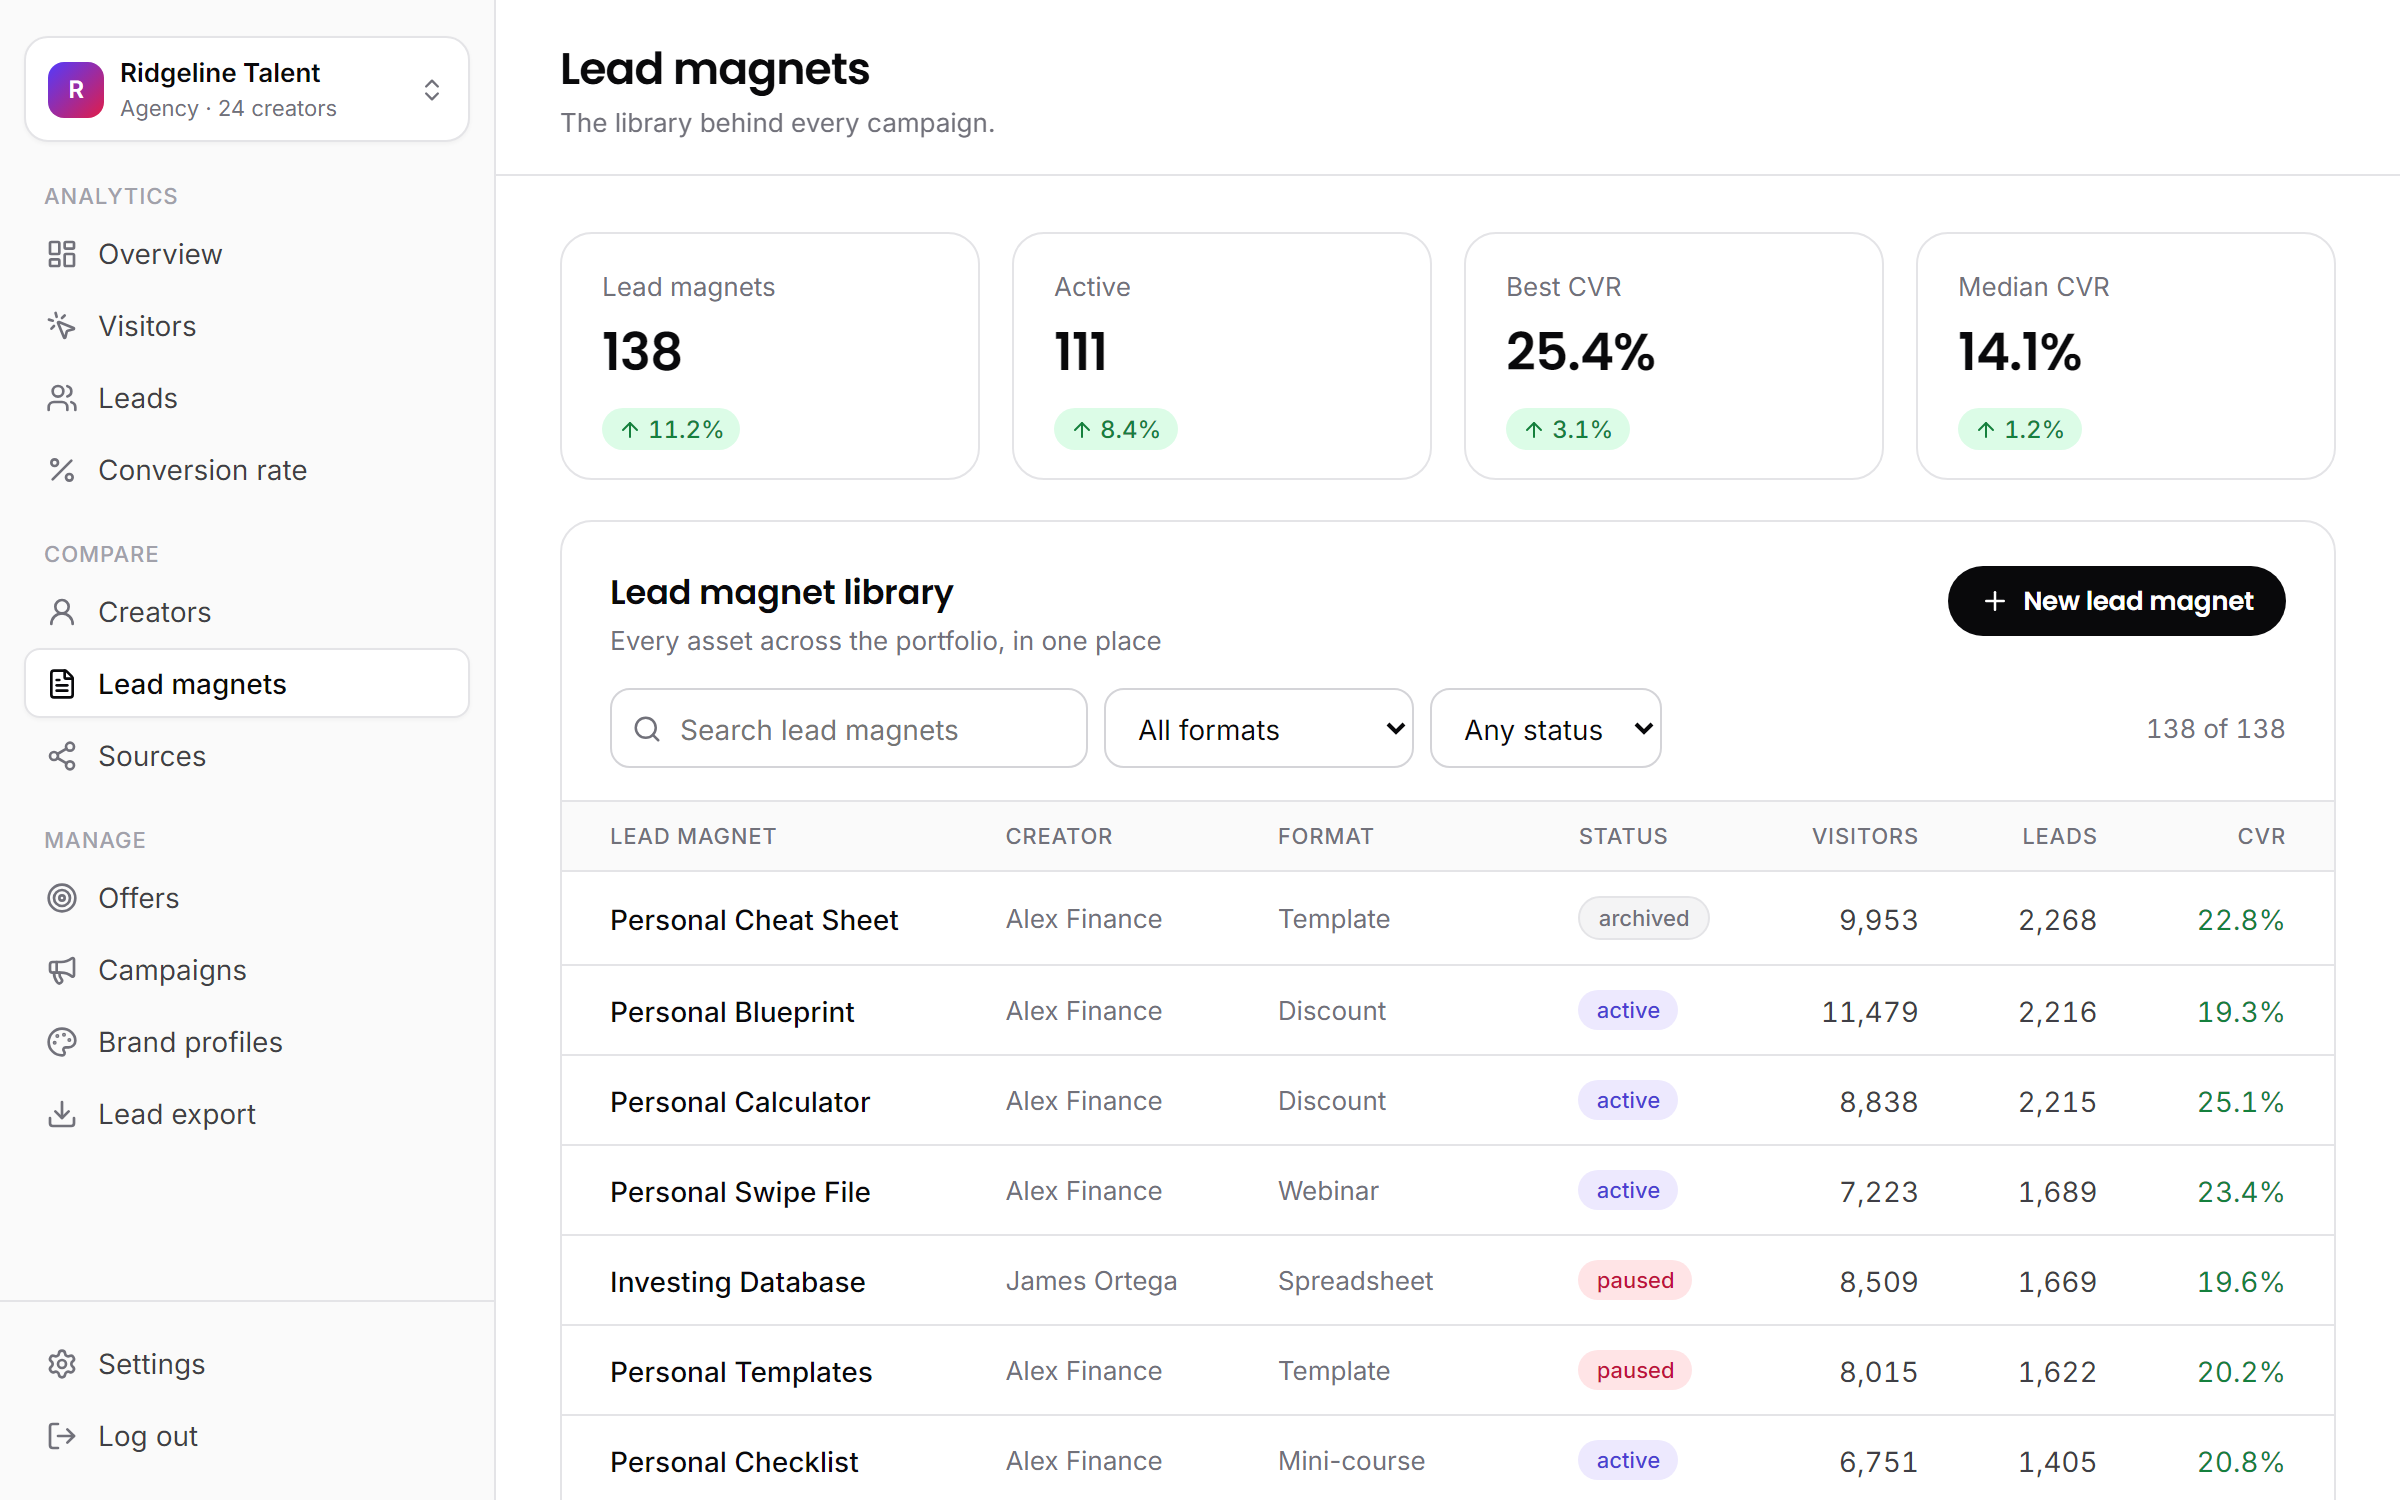The image size is (2400, 1500).
Task: Click the Settings gear icon
Action: (62, 1364)
